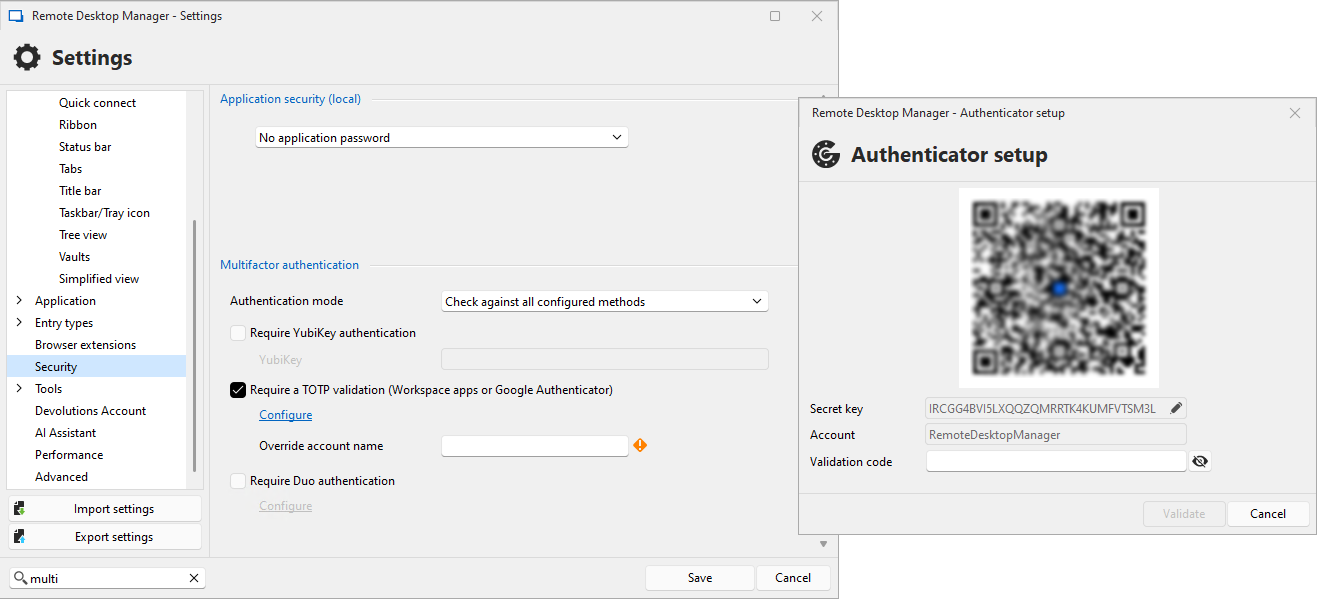The width and height of the screenshot is (1318, 600).
Task: Click the Authenticator logo icon in dialog header
Action: click(x=826, y=155)
